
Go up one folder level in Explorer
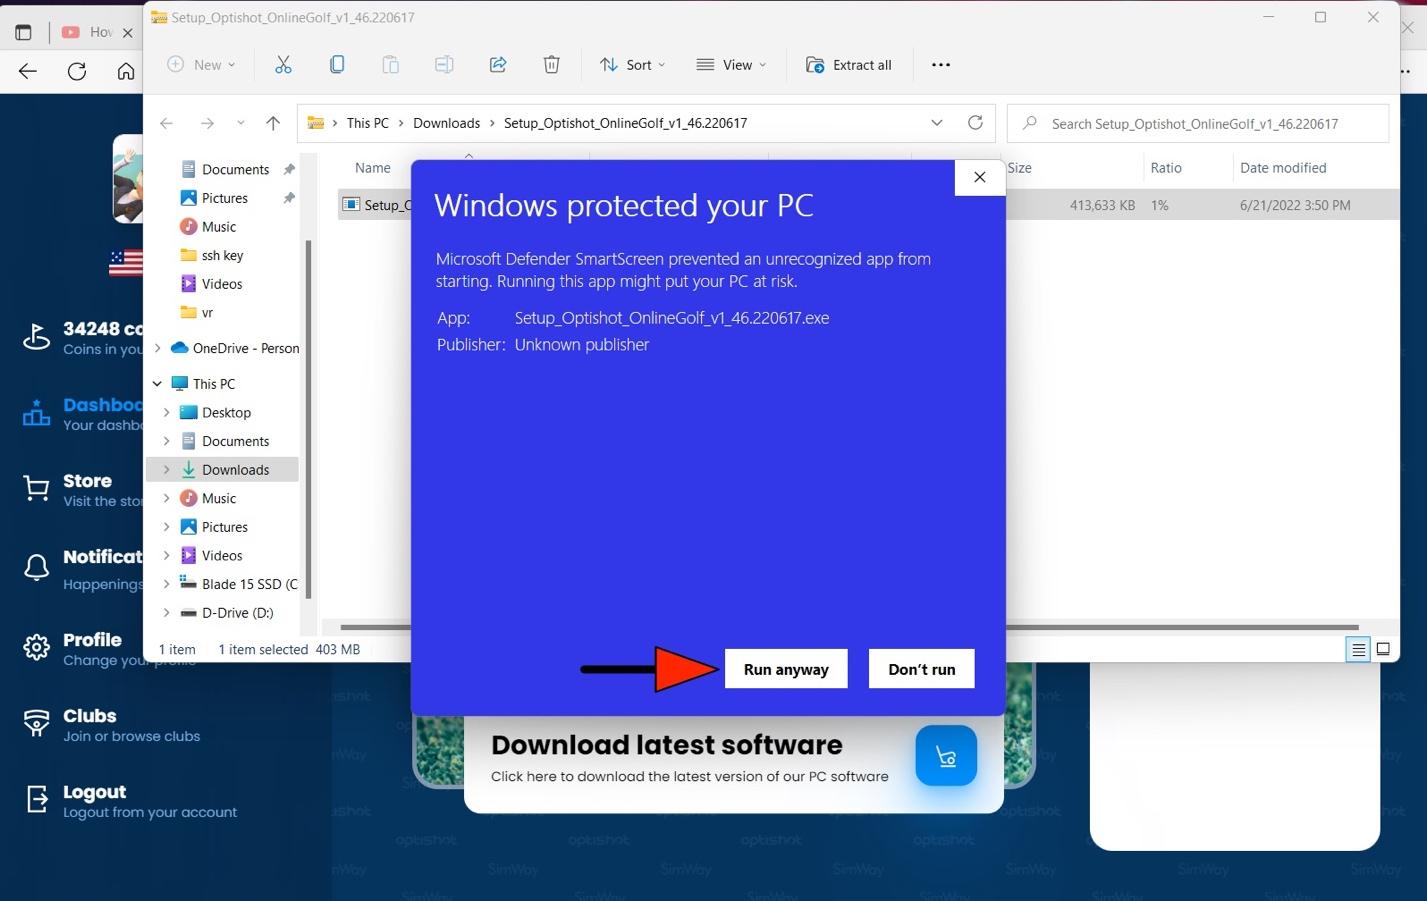[273, 123]
